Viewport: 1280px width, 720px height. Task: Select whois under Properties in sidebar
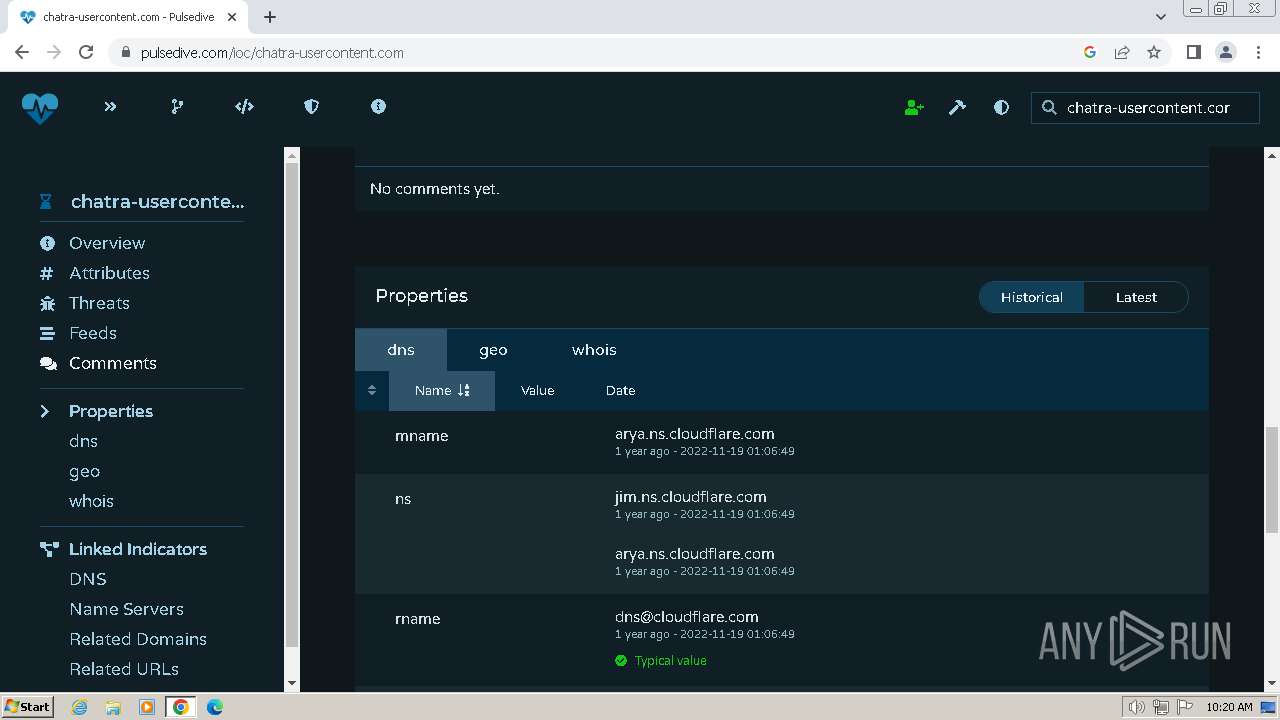click(91, 501)
